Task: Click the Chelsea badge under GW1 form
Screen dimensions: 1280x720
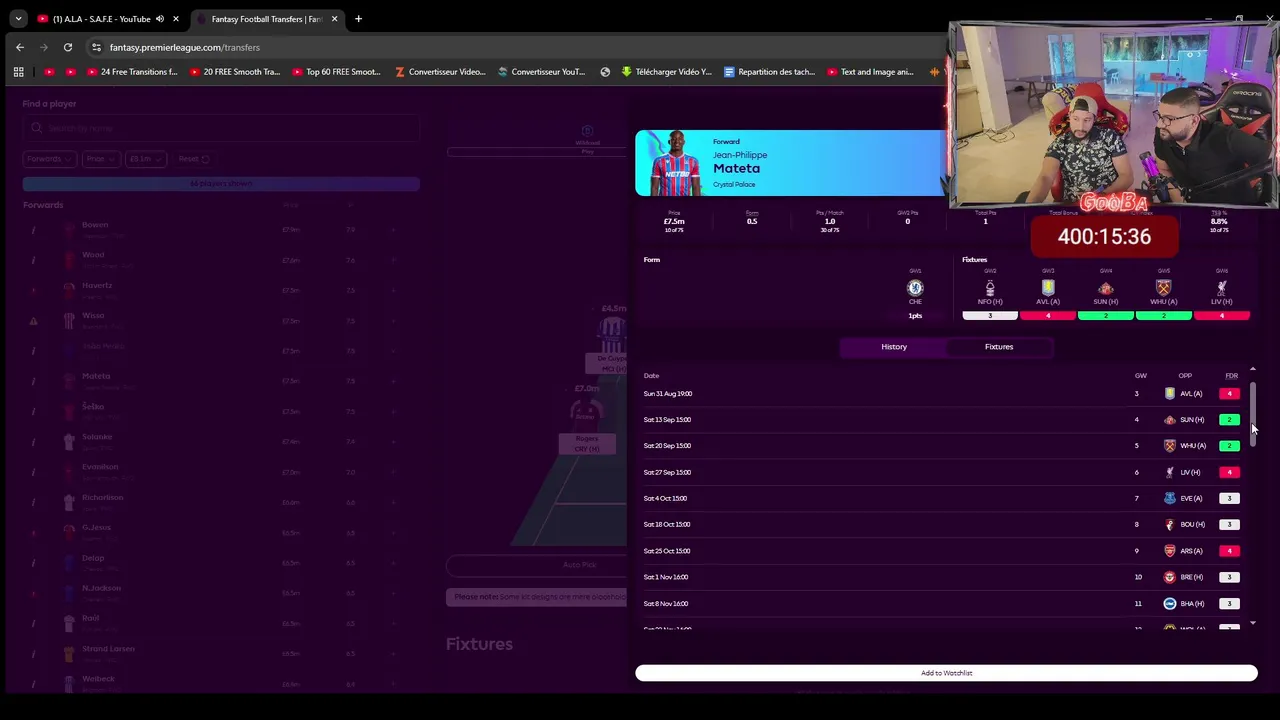Action: (x=915, y=288)
